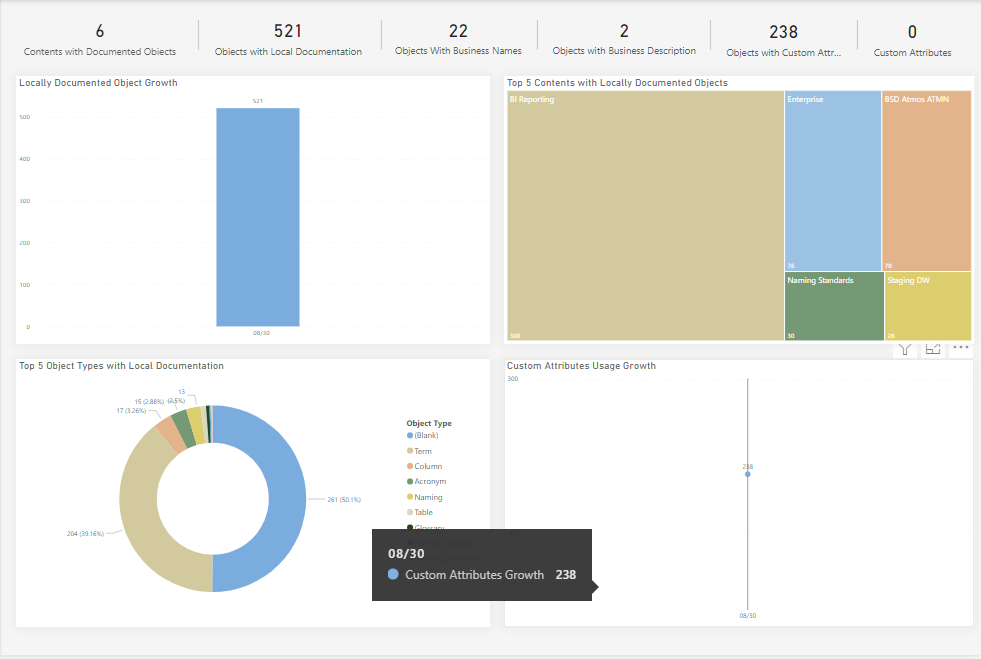Select Column in Object Type legend

click(427, 467)
